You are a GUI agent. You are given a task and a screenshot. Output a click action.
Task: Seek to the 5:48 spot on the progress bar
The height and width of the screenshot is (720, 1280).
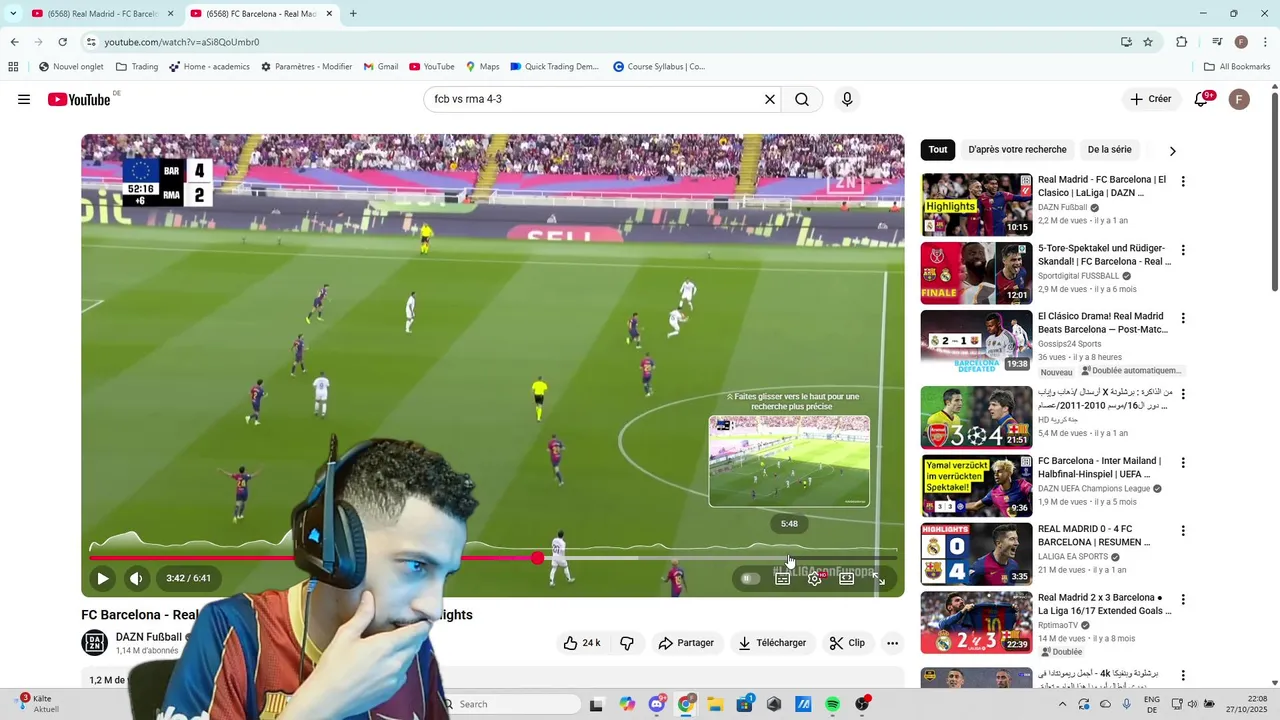[x=789, y=557]
